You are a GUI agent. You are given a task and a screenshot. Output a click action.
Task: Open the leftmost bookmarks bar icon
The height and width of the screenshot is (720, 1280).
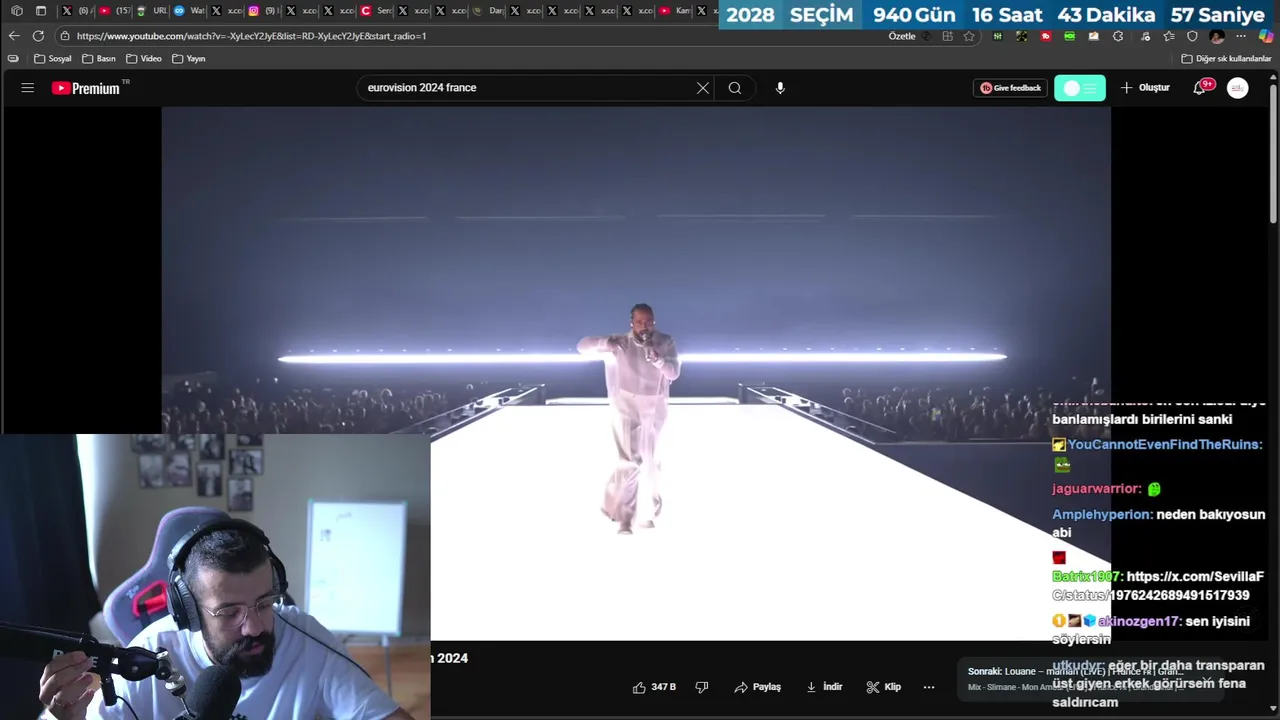13,59
